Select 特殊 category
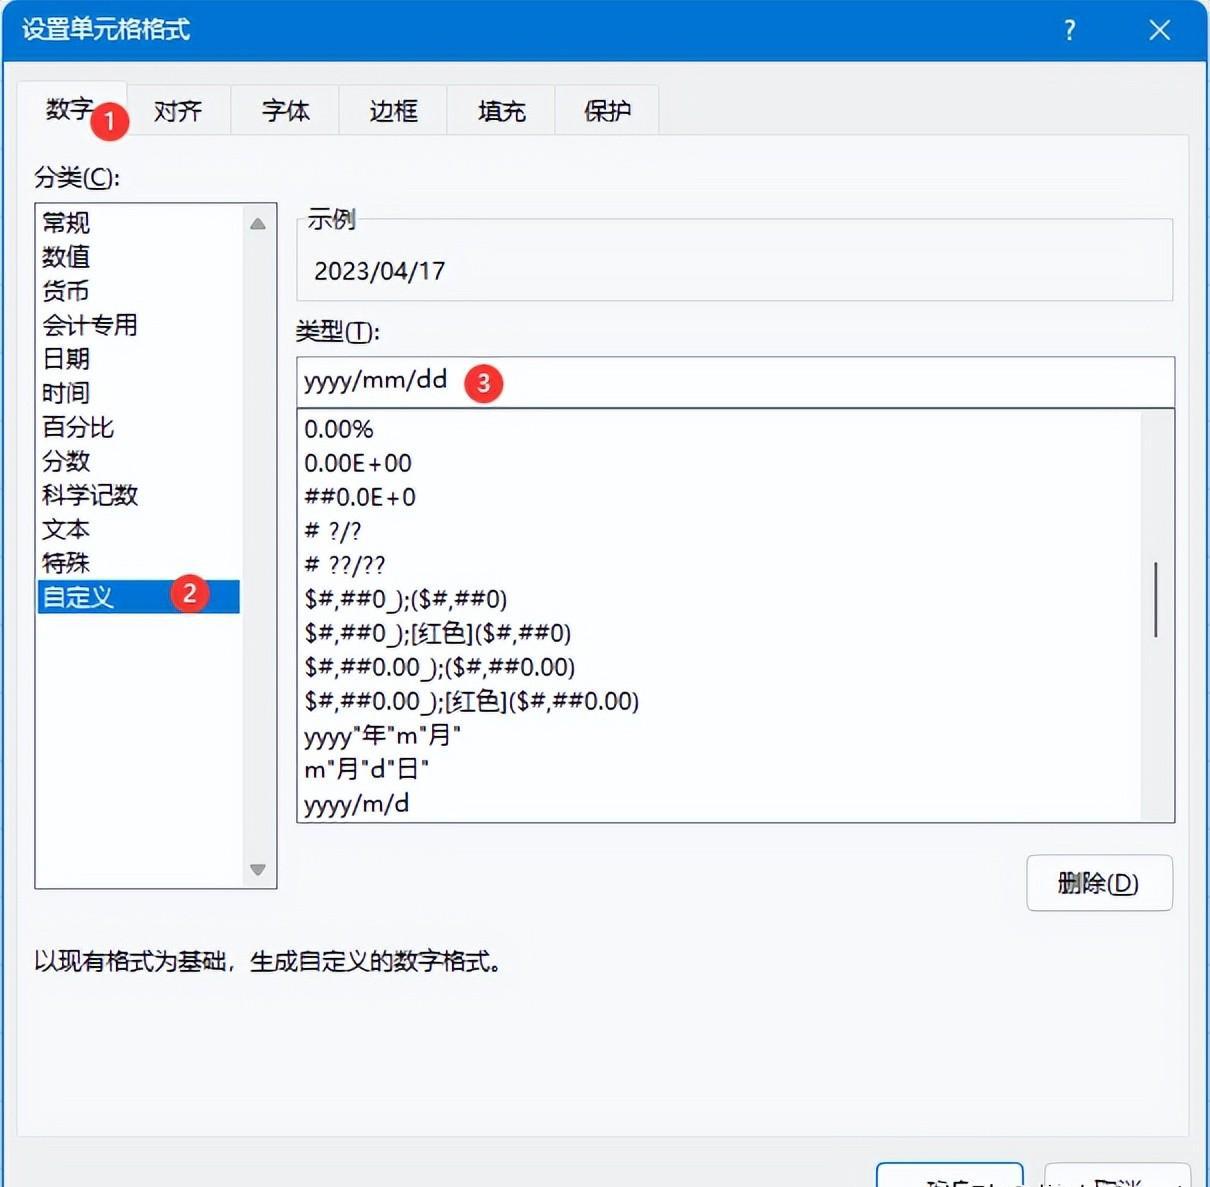1210x1187 pixels. [x=138, y=562]
